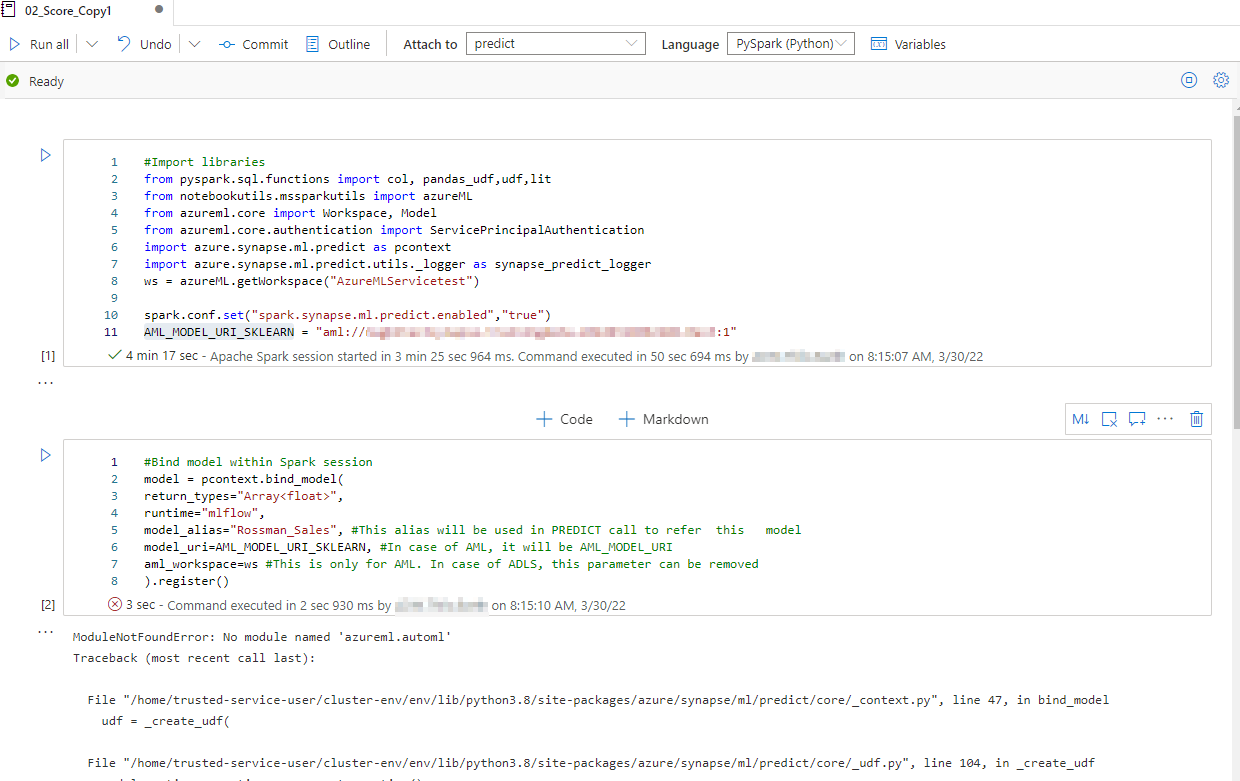Image resolution: width=1240 pixels, height=781 pixels.
Task: Open the Outline panel
Action: tap(338, 44)
